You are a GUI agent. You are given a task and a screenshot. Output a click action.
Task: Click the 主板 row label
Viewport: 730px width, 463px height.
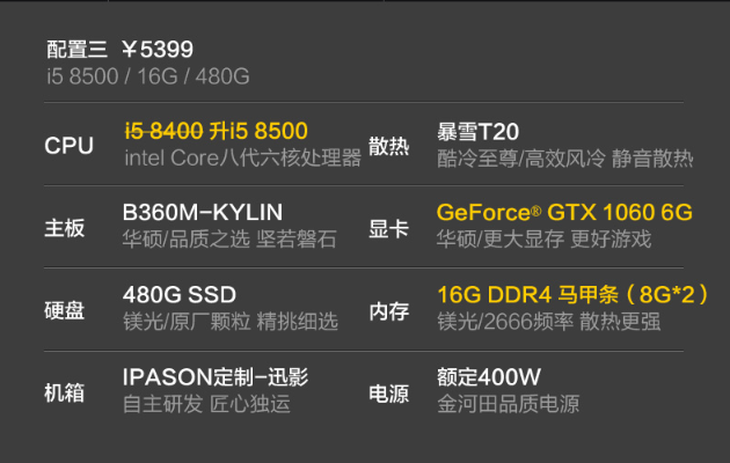pos(65,228)
